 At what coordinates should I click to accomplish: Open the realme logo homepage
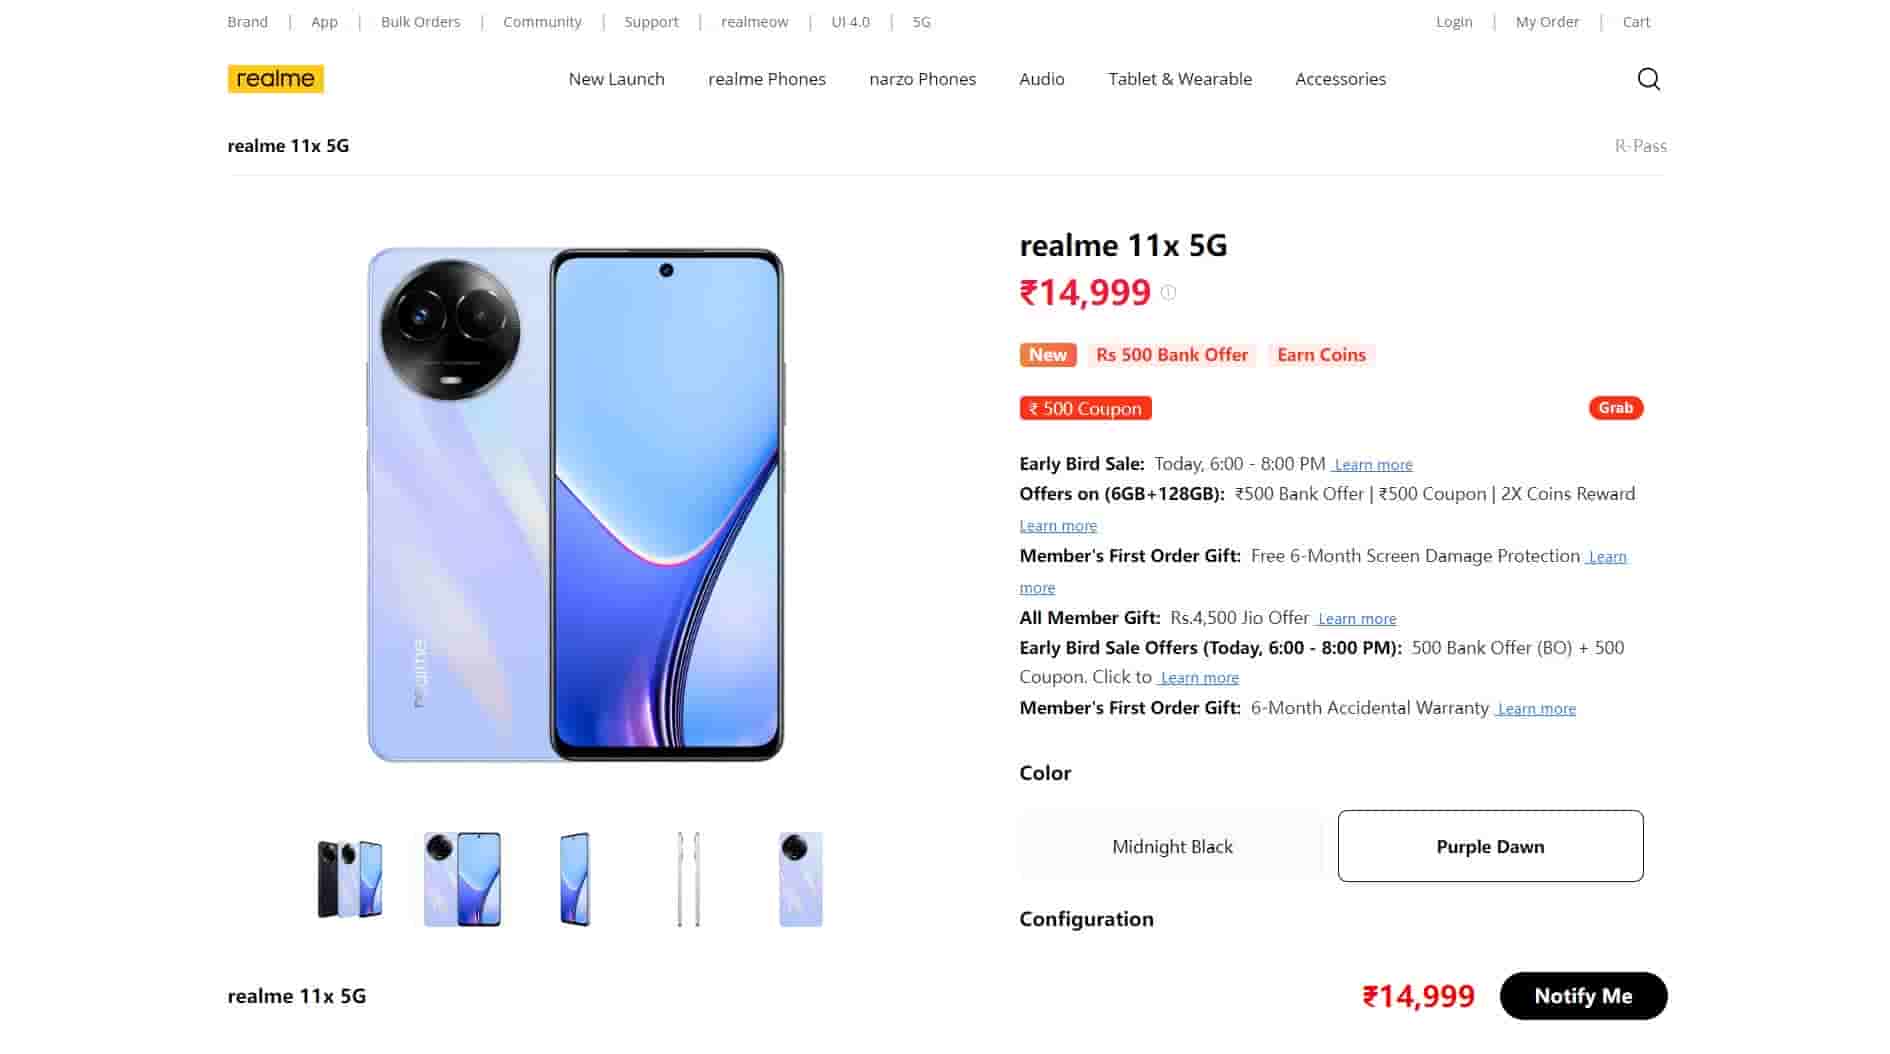[x=275, y=79]
